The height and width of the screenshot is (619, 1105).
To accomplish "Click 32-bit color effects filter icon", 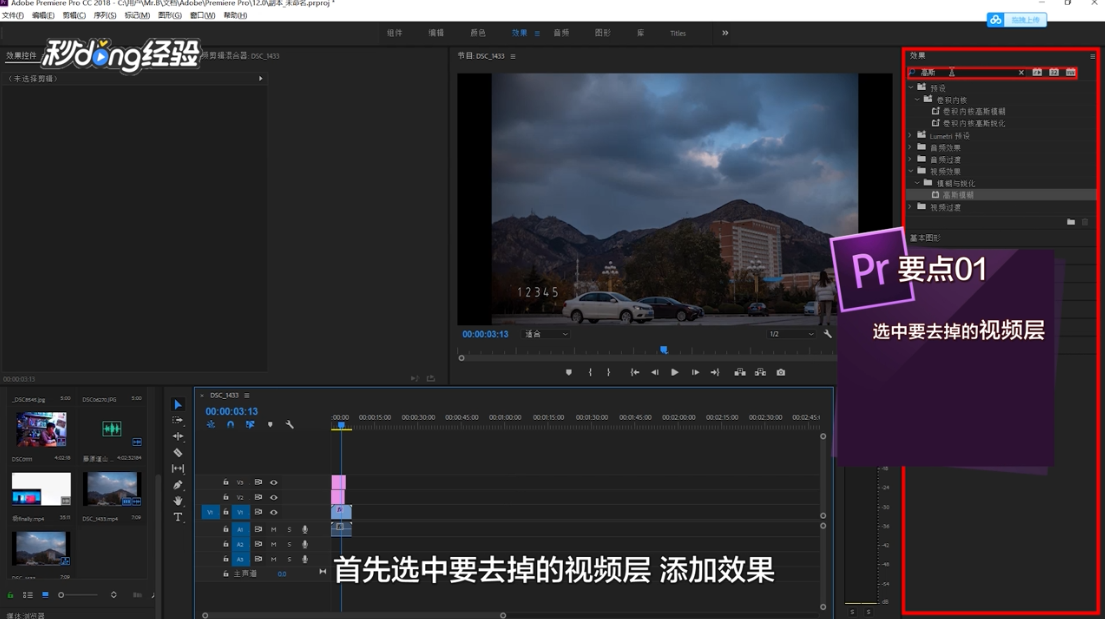I will point(1054,72).
